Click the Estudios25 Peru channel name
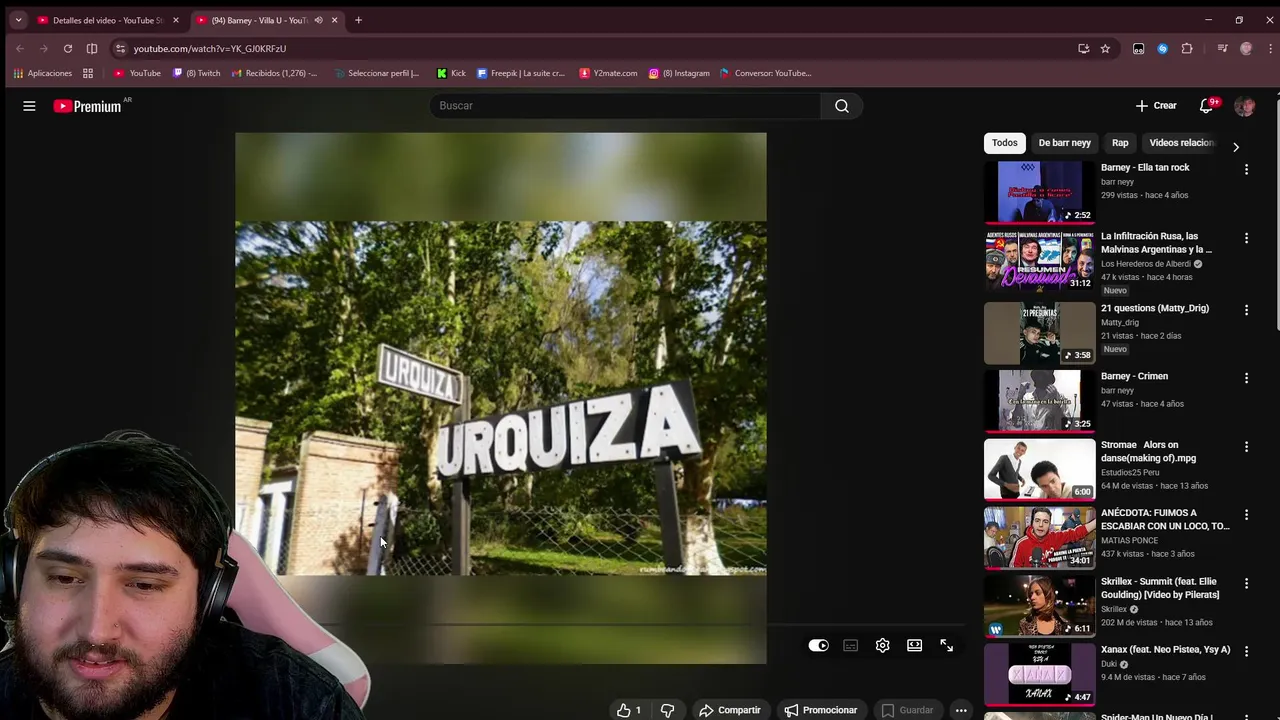Screen dimensions: 1280x720 pyautogui.click(x=1130, y=472)
